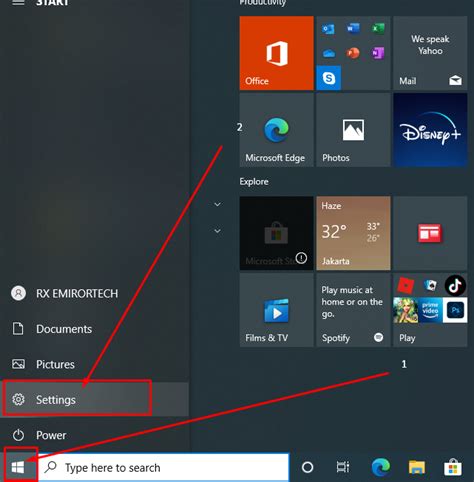Screen dimensions: 474x482
Task: Open Settings from the Start sidebar
Action: (95, 399)
